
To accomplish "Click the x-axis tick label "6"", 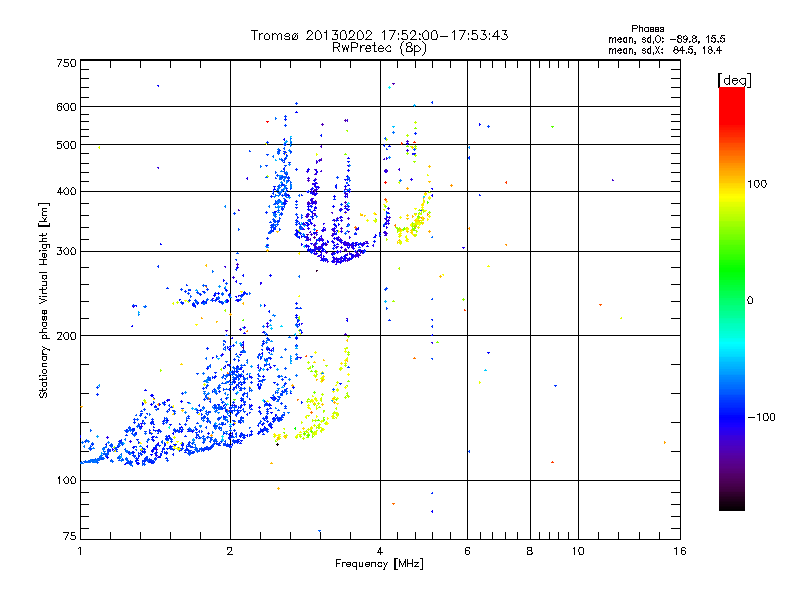I will 467,551.
